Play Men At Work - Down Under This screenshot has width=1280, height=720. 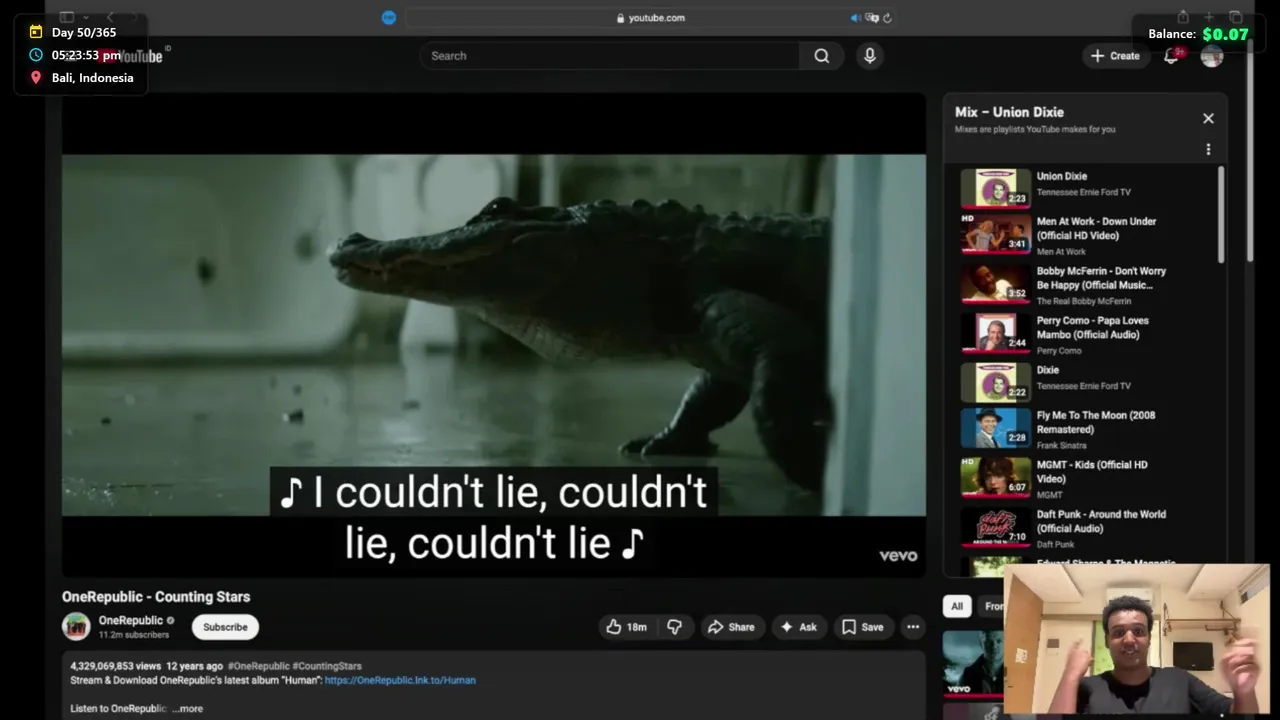pyautogui.click(x=1085, y=236)
